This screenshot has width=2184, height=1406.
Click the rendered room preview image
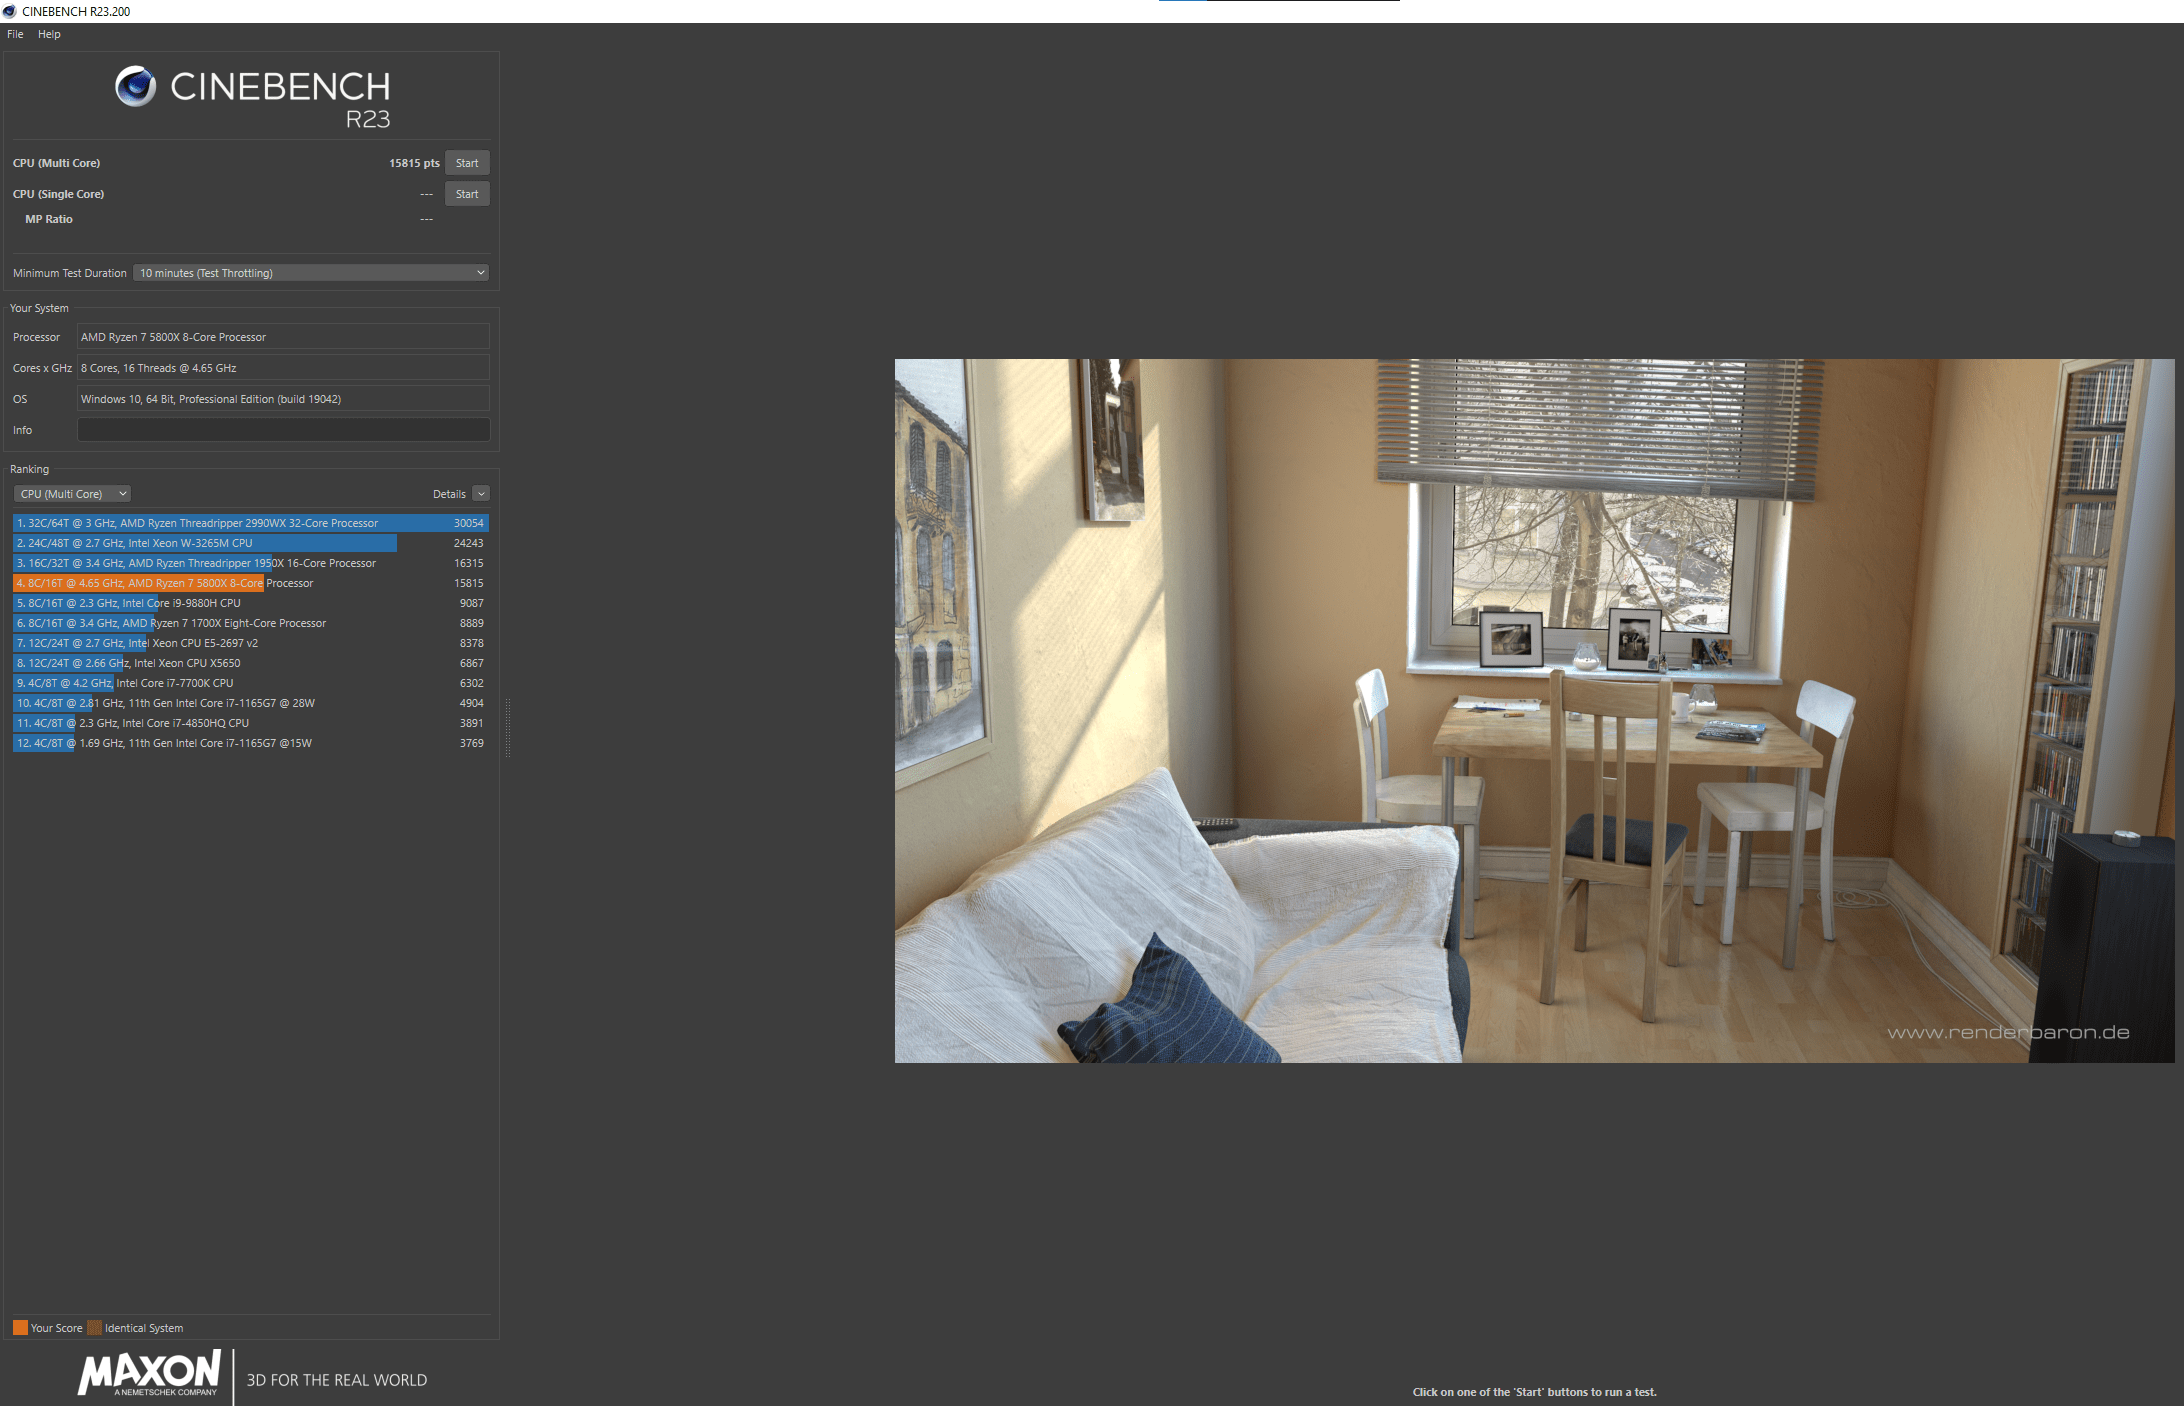(1534, 710)
